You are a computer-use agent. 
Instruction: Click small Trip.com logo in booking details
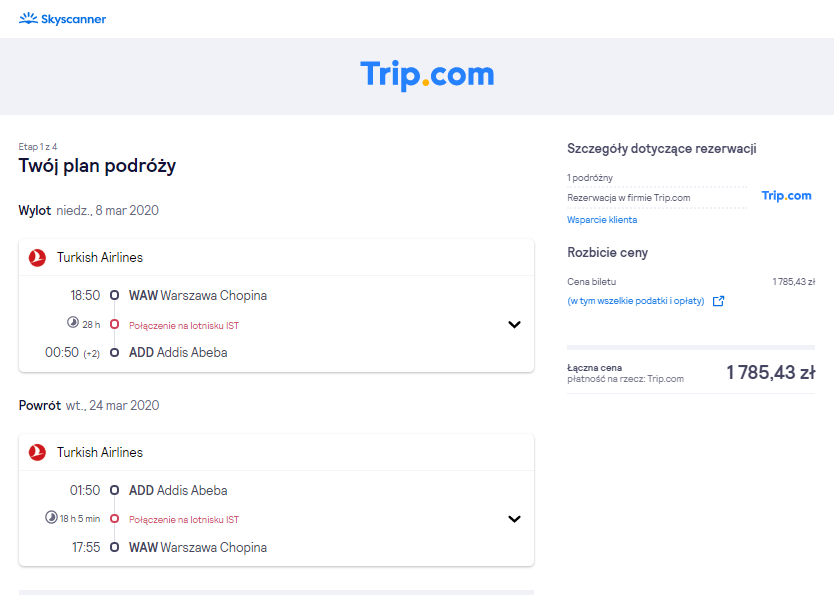pyautogui.click(x=787, y=196)
